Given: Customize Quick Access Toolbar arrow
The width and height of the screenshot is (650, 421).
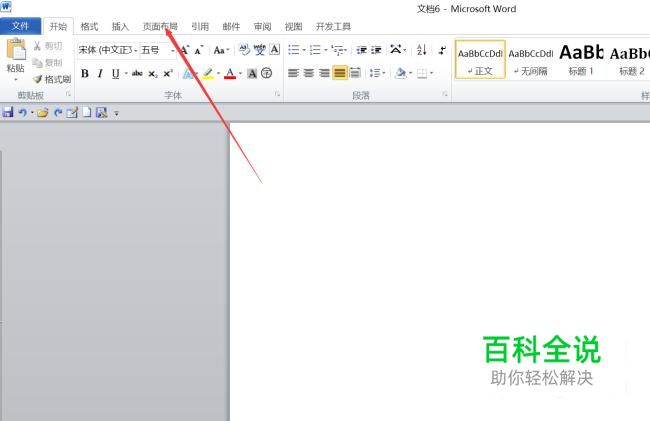Looking at the screenshot, I should click(x=116, y=113).
